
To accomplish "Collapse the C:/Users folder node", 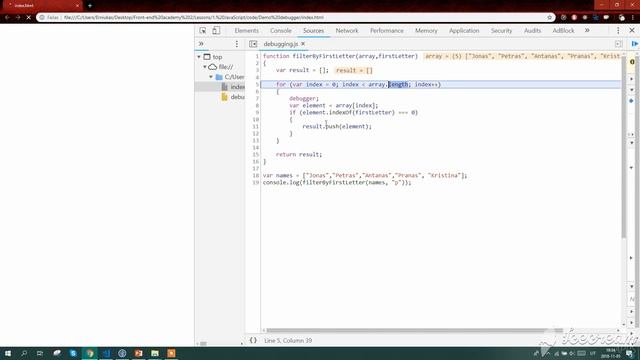I will 211,77.
